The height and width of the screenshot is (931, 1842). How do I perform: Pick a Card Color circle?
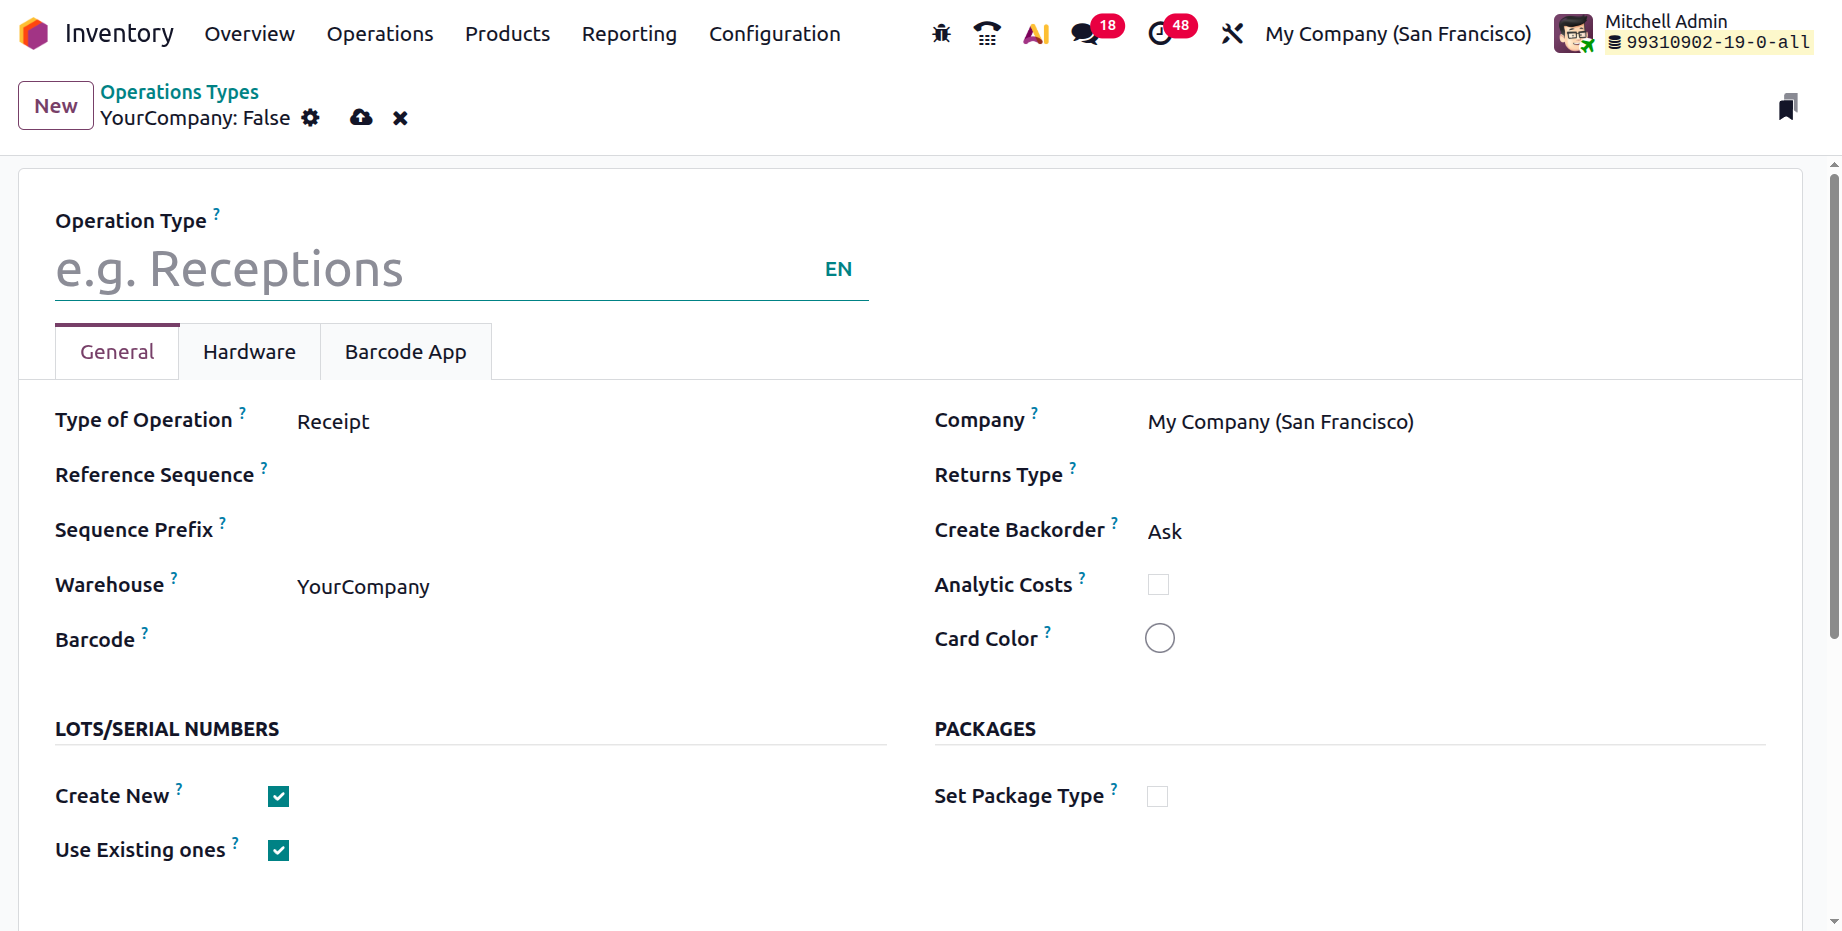click(x=1160, y=638)
